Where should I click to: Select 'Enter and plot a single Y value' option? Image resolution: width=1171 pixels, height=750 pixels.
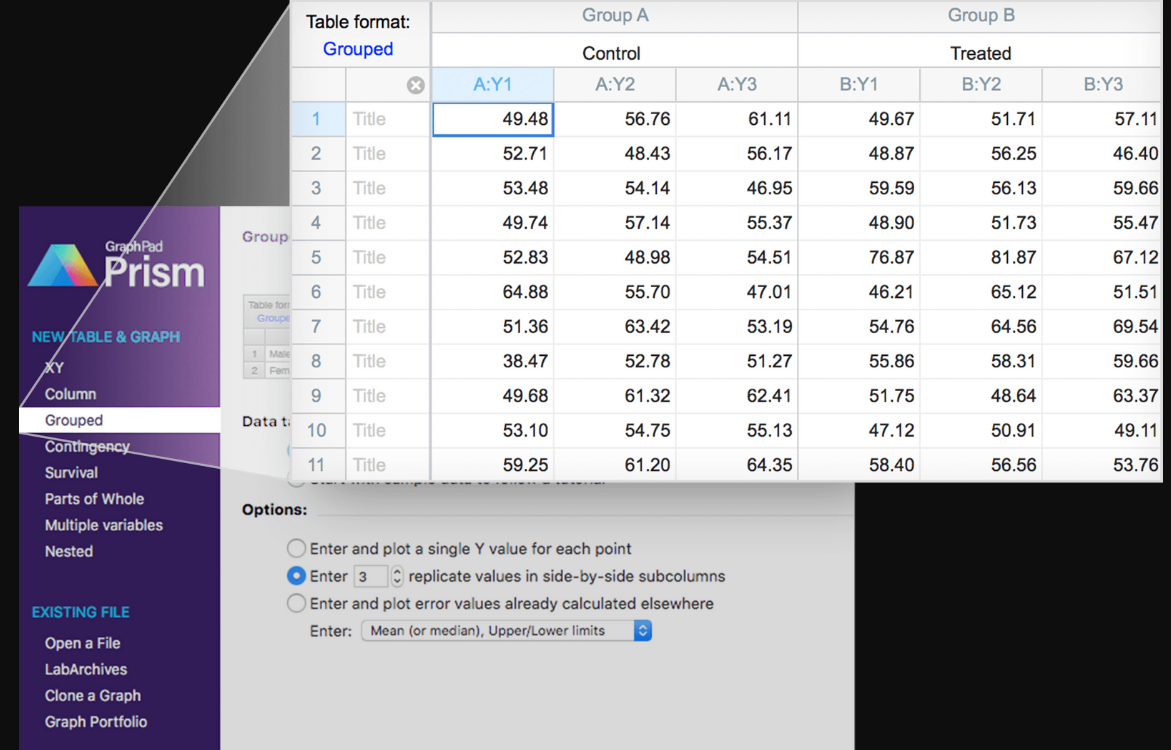(297, 548)
